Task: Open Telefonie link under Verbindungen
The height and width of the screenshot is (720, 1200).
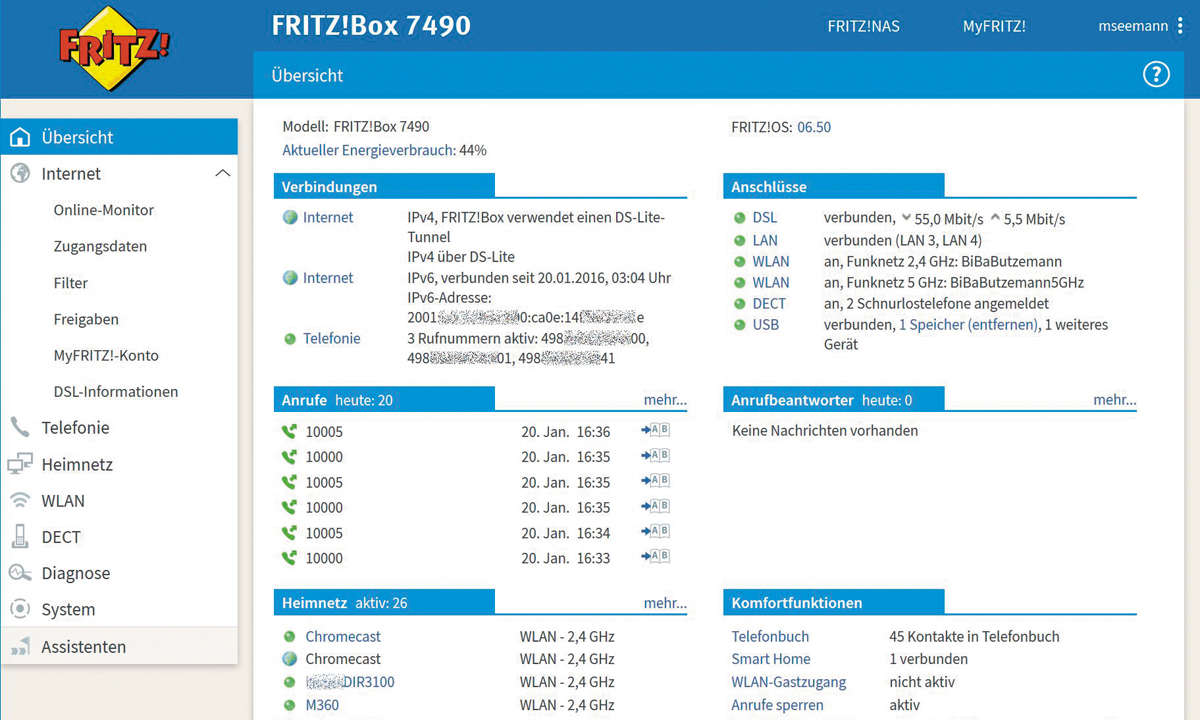Action: pyautogui.click(x=332, y=339)
